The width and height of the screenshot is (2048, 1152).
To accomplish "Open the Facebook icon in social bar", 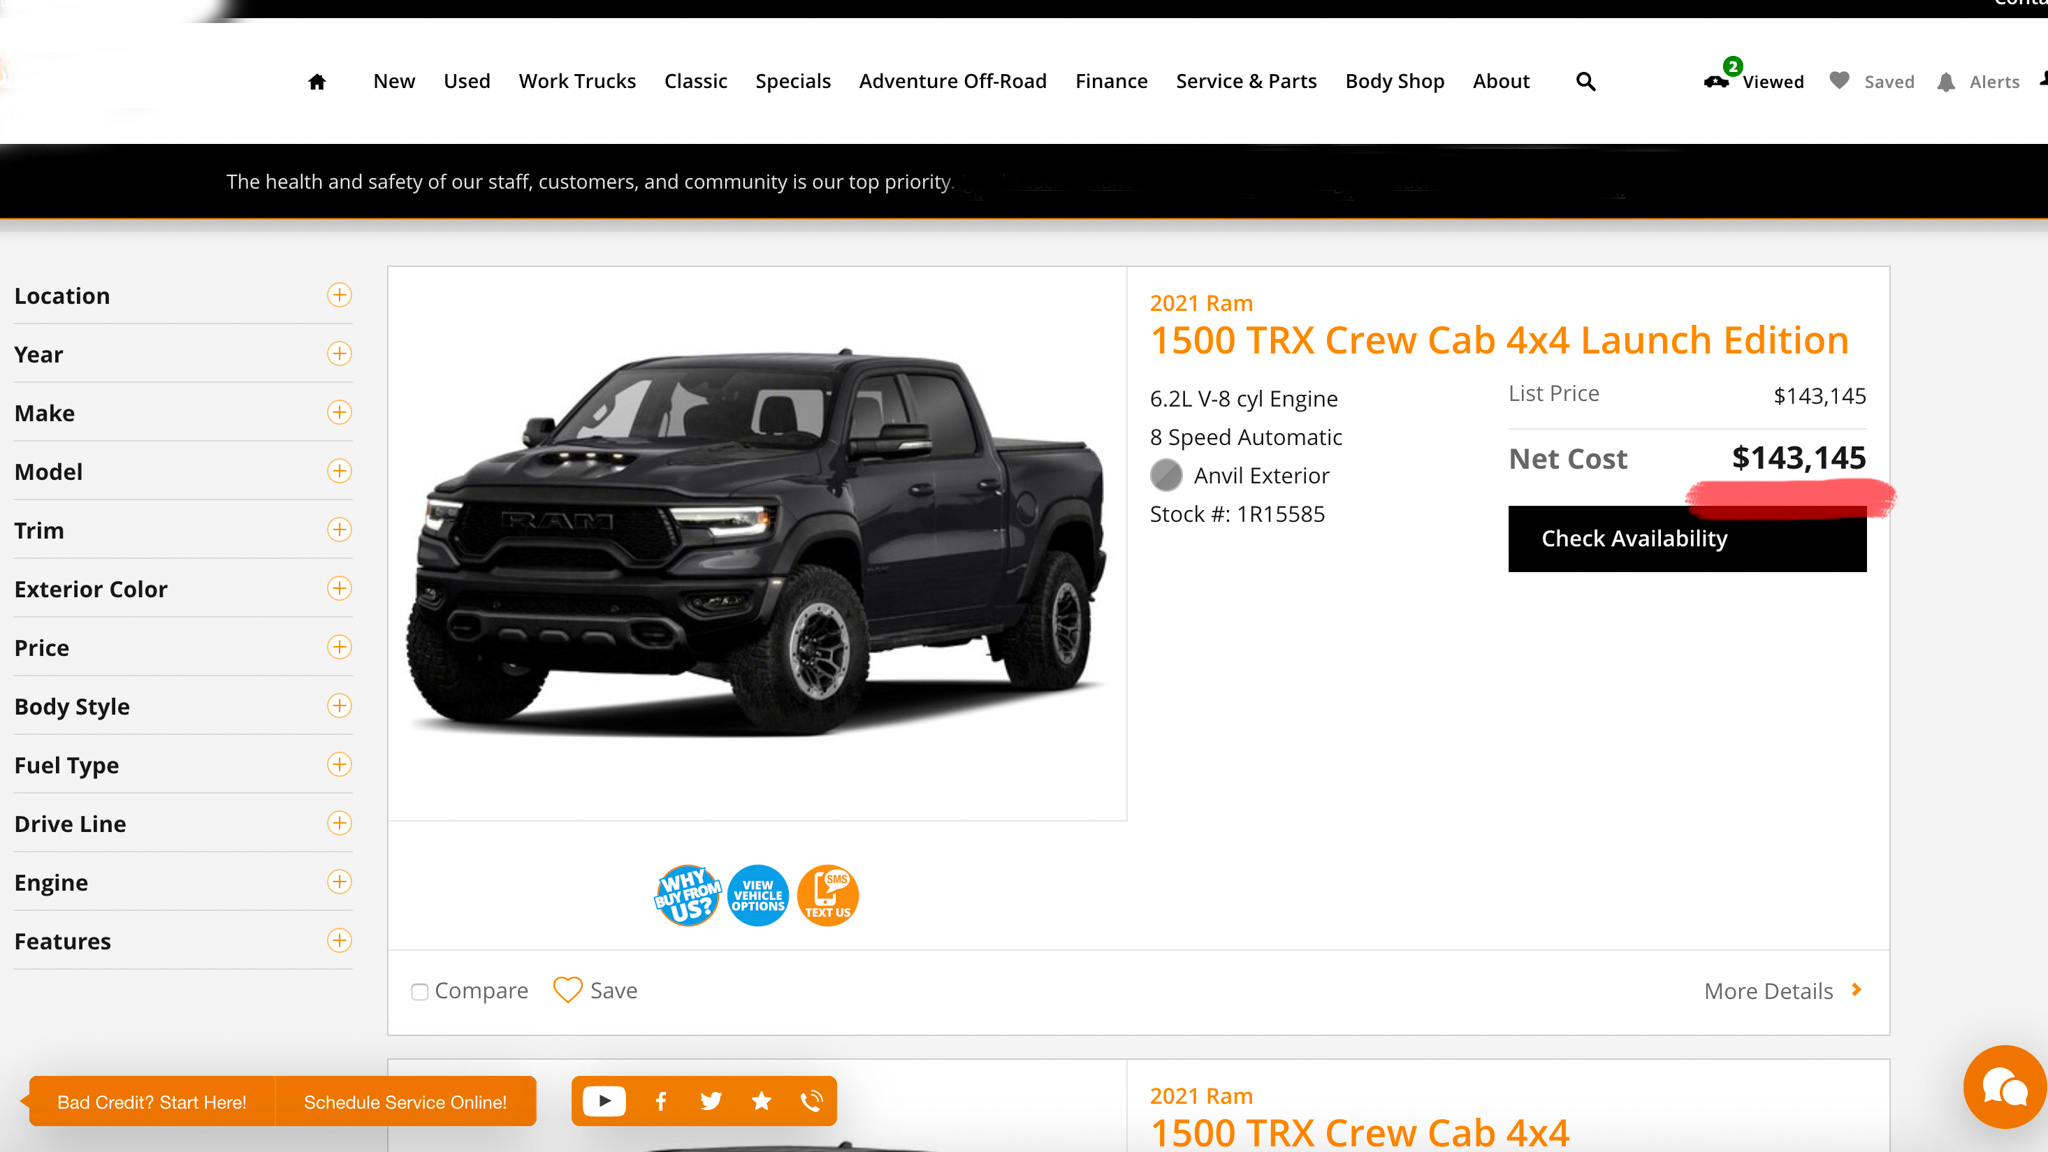I will click(661, 1101).
